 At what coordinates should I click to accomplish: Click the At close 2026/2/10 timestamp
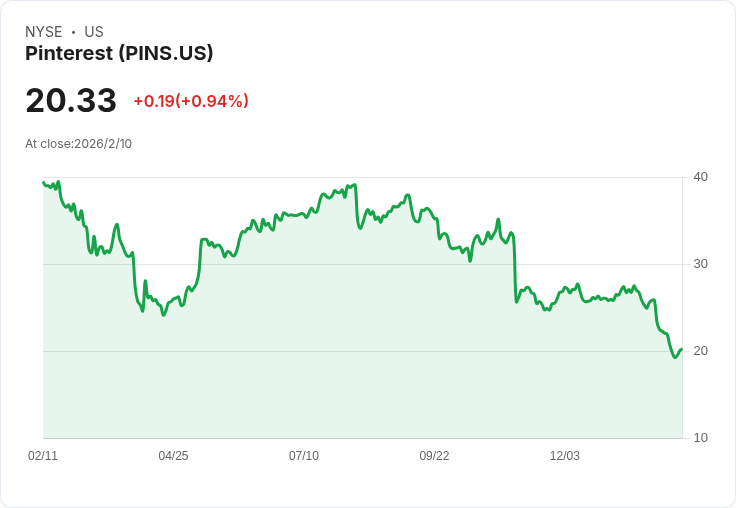79,144
